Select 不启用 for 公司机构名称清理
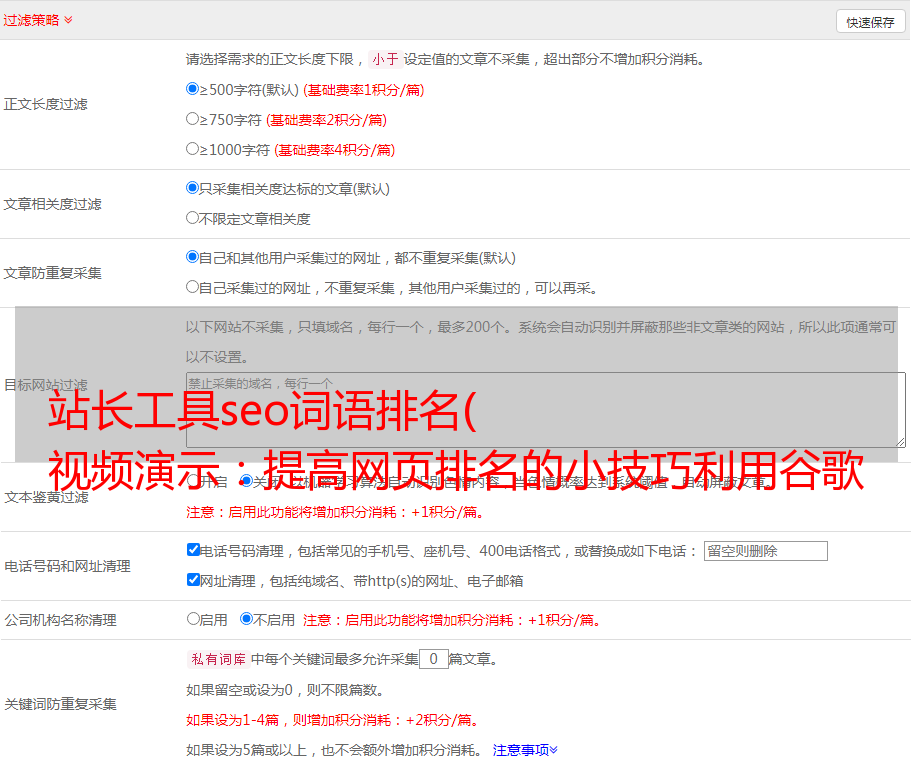912x768 pixels. coord(247,619)
